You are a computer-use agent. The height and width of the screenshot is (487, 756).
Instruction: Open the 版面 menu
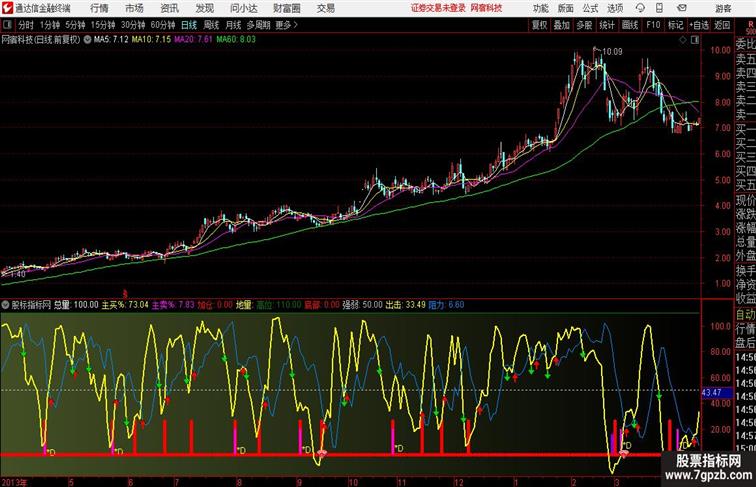(x=566, y=8)
